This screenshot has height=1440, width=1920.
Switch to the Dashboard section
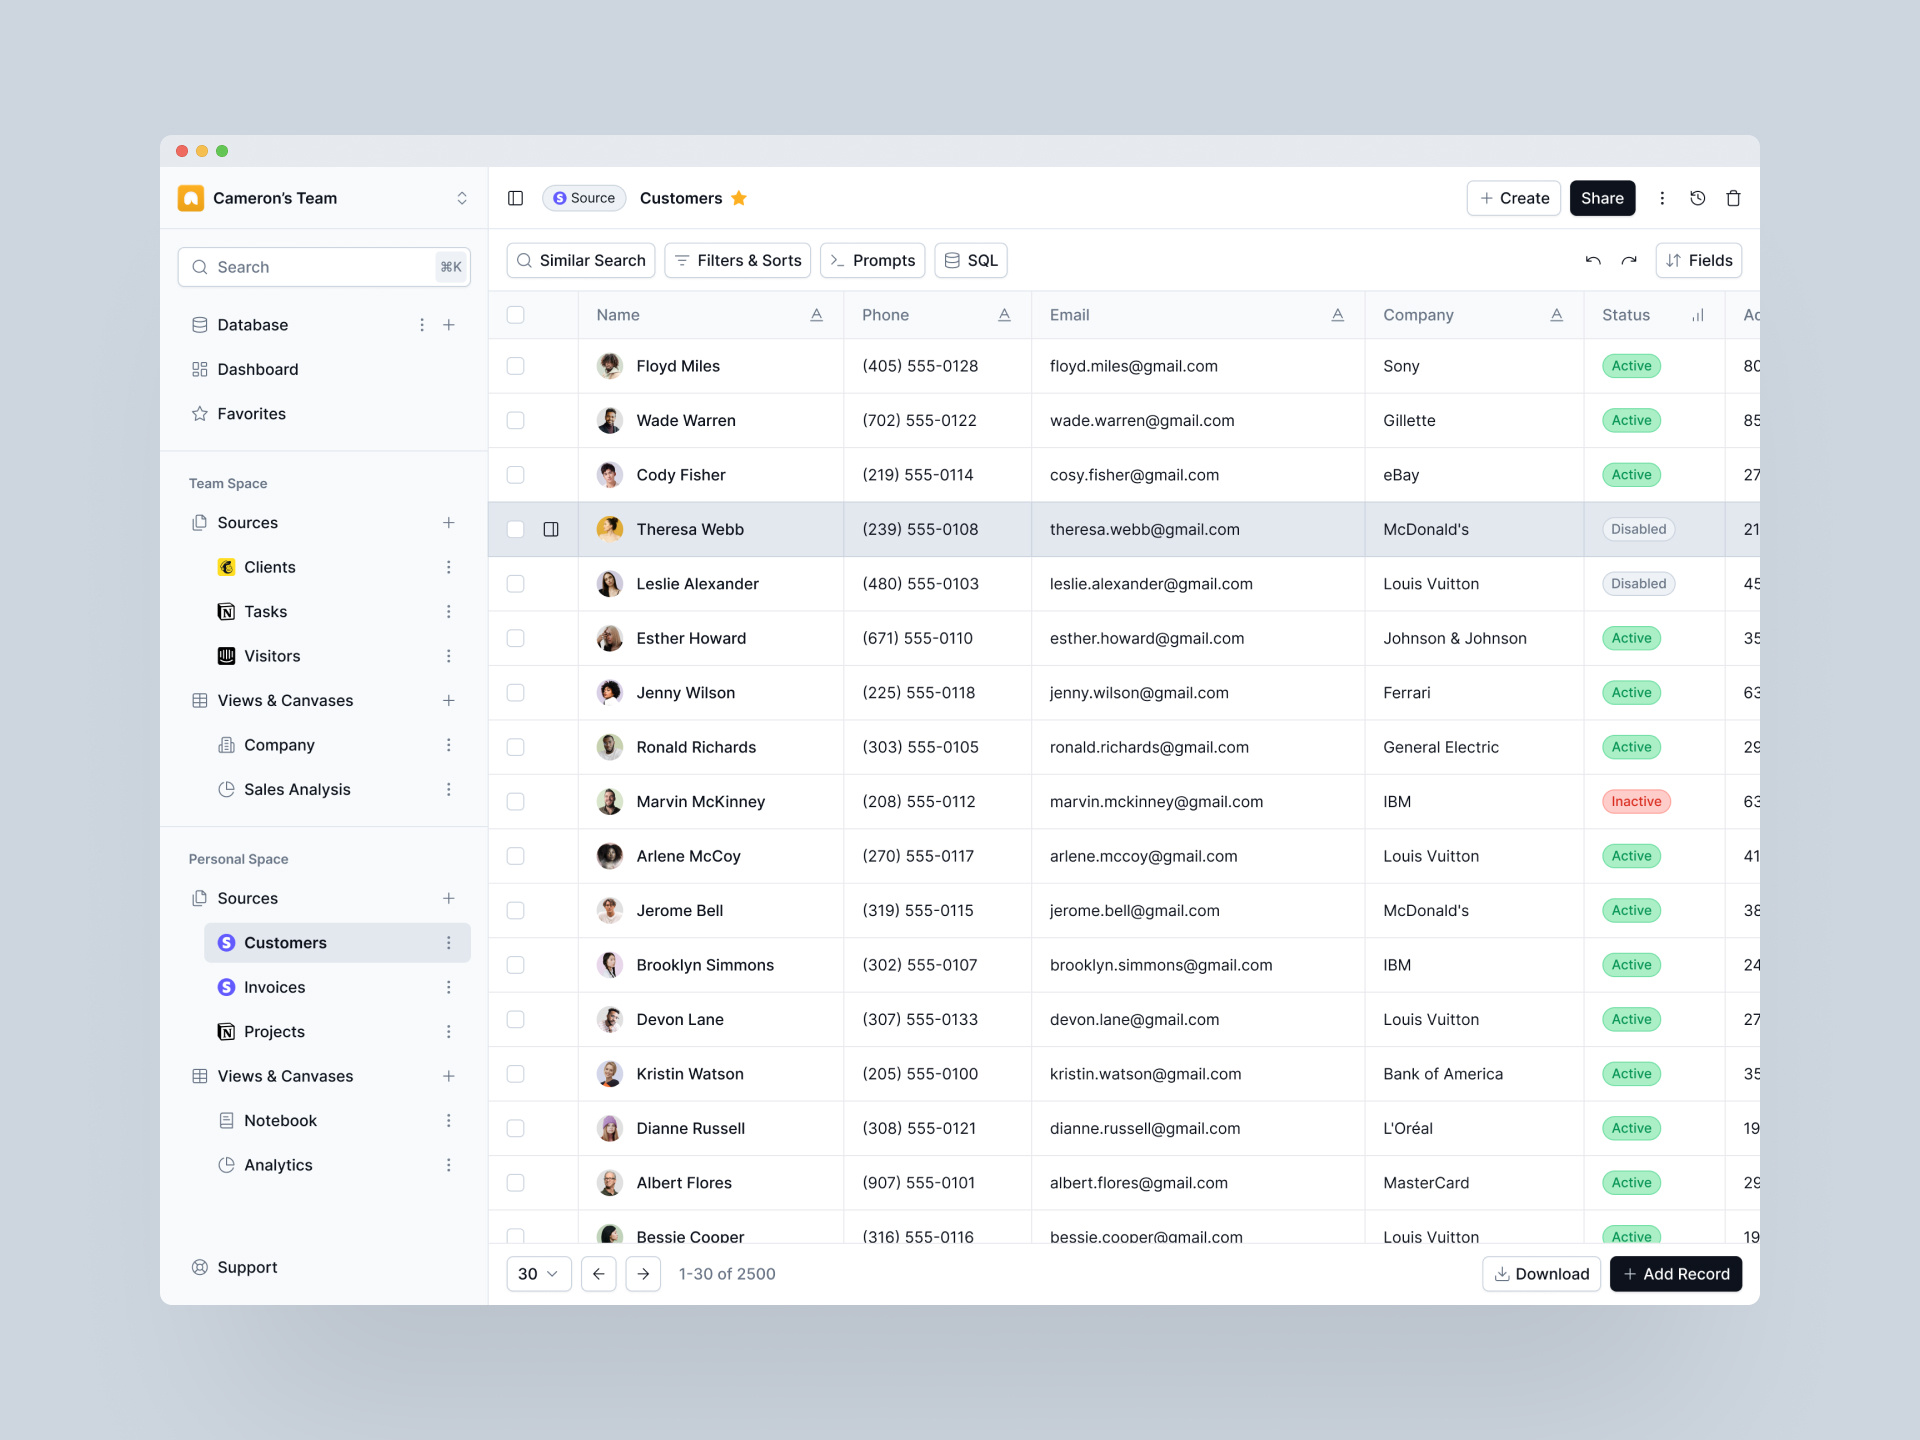click(x=257, y=369)
